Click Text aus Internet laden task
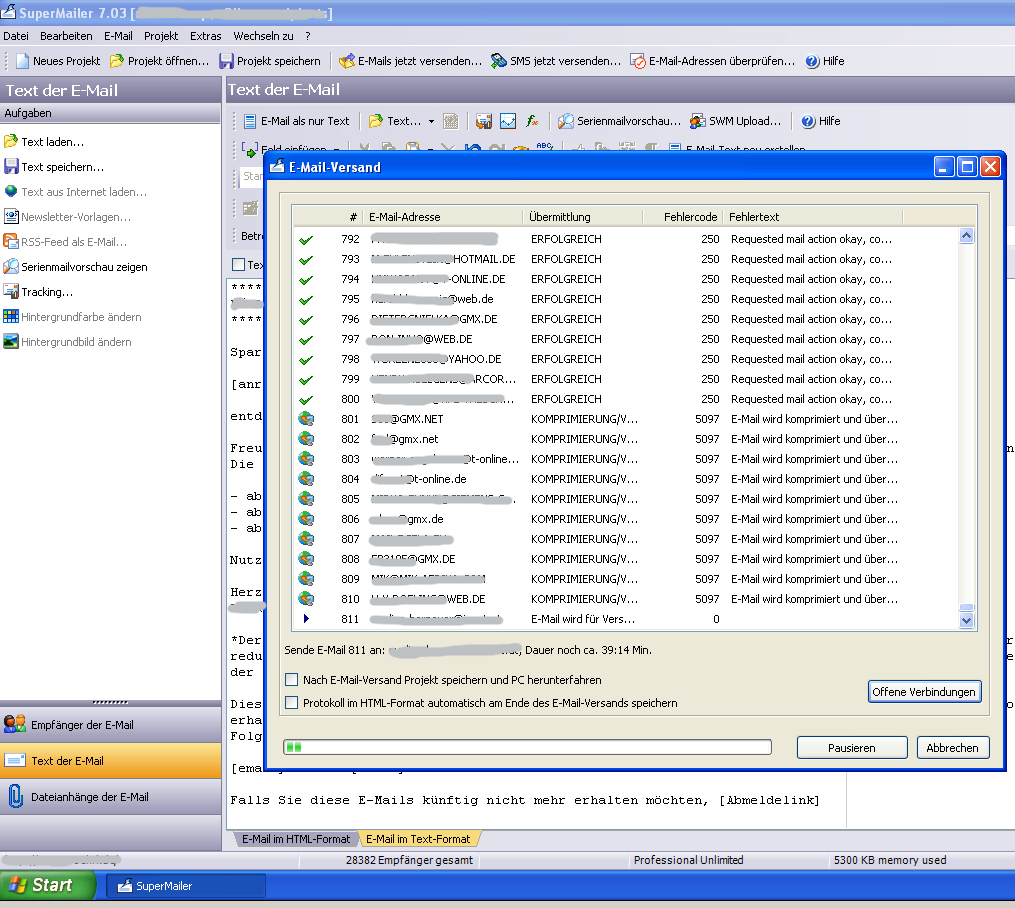The width and height of the screenshot is (1015, 908). tap(76, 192)
